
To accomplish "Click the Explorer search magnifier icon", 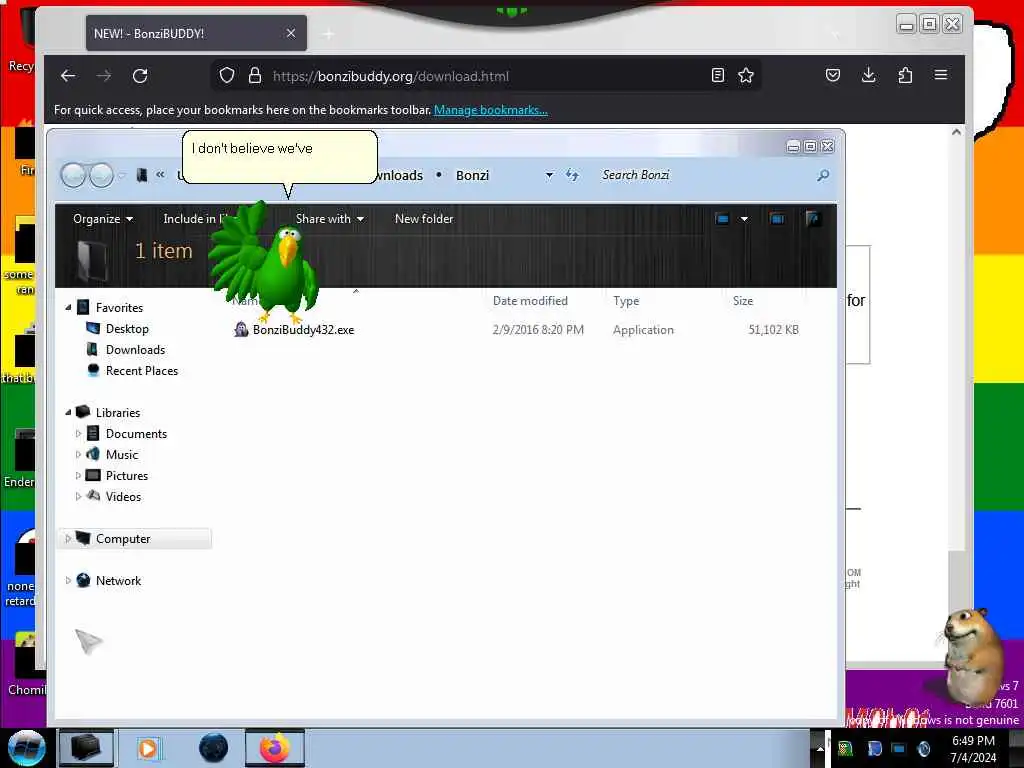I will pos(823,175).
